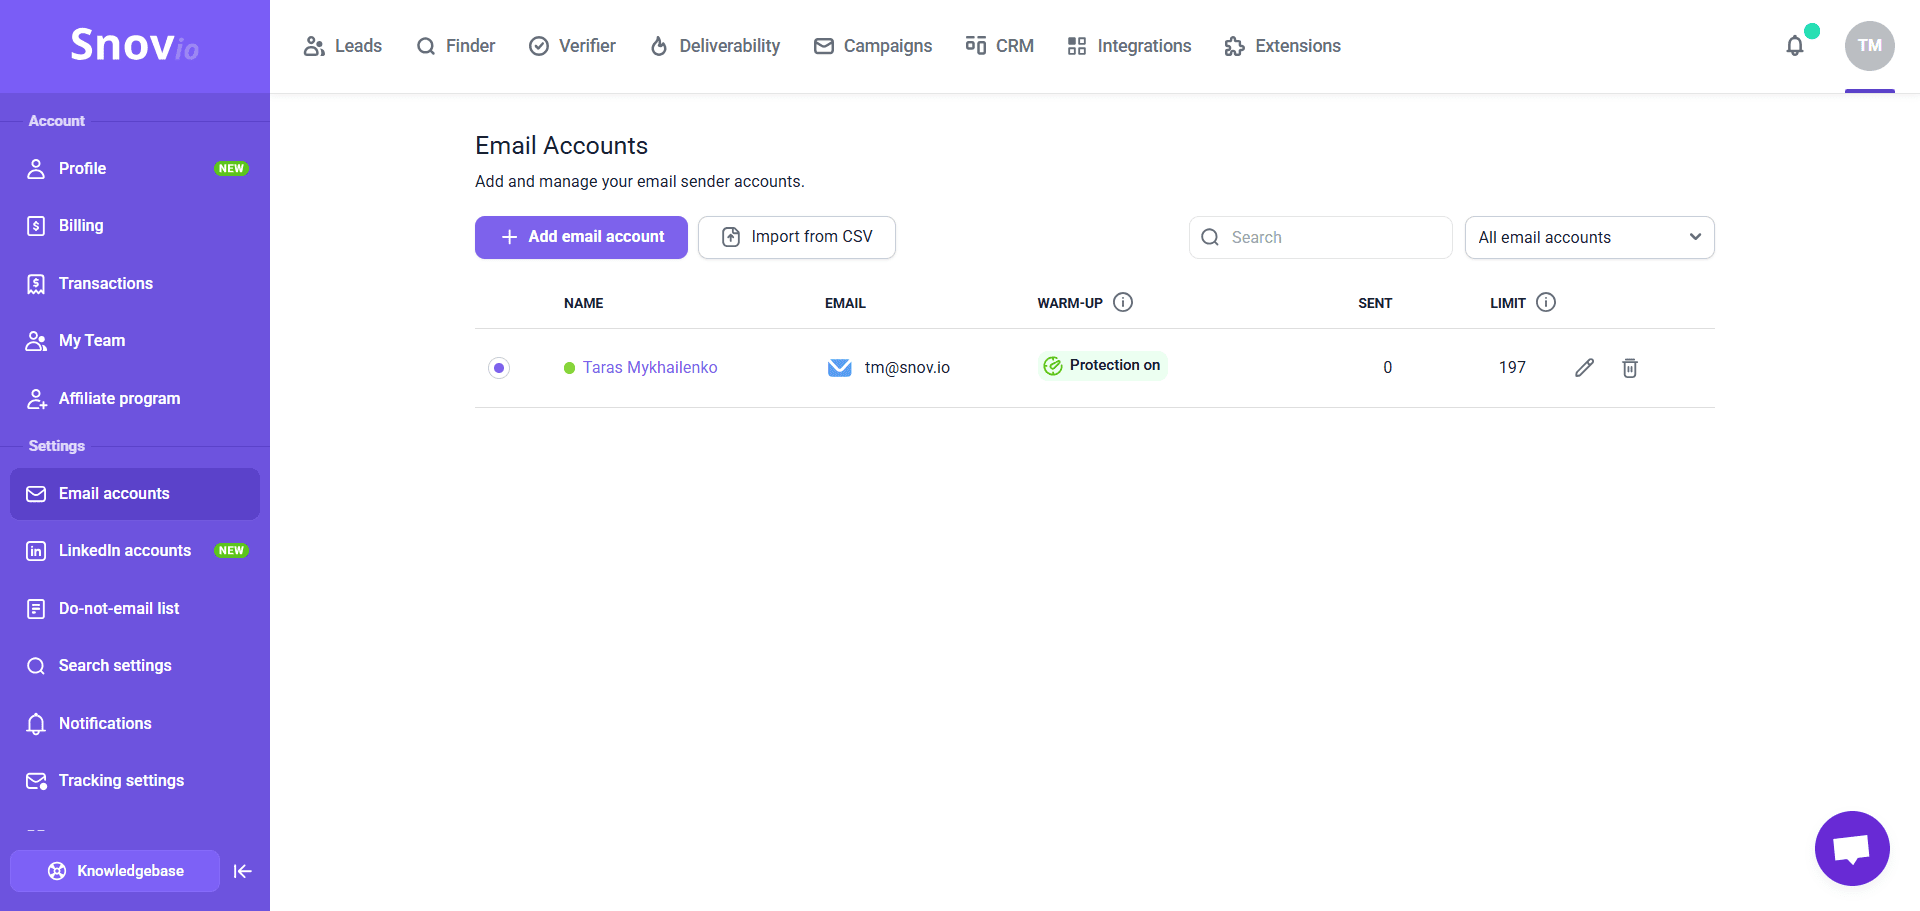Click the trash delete icon in account row

click(1629, 368)
